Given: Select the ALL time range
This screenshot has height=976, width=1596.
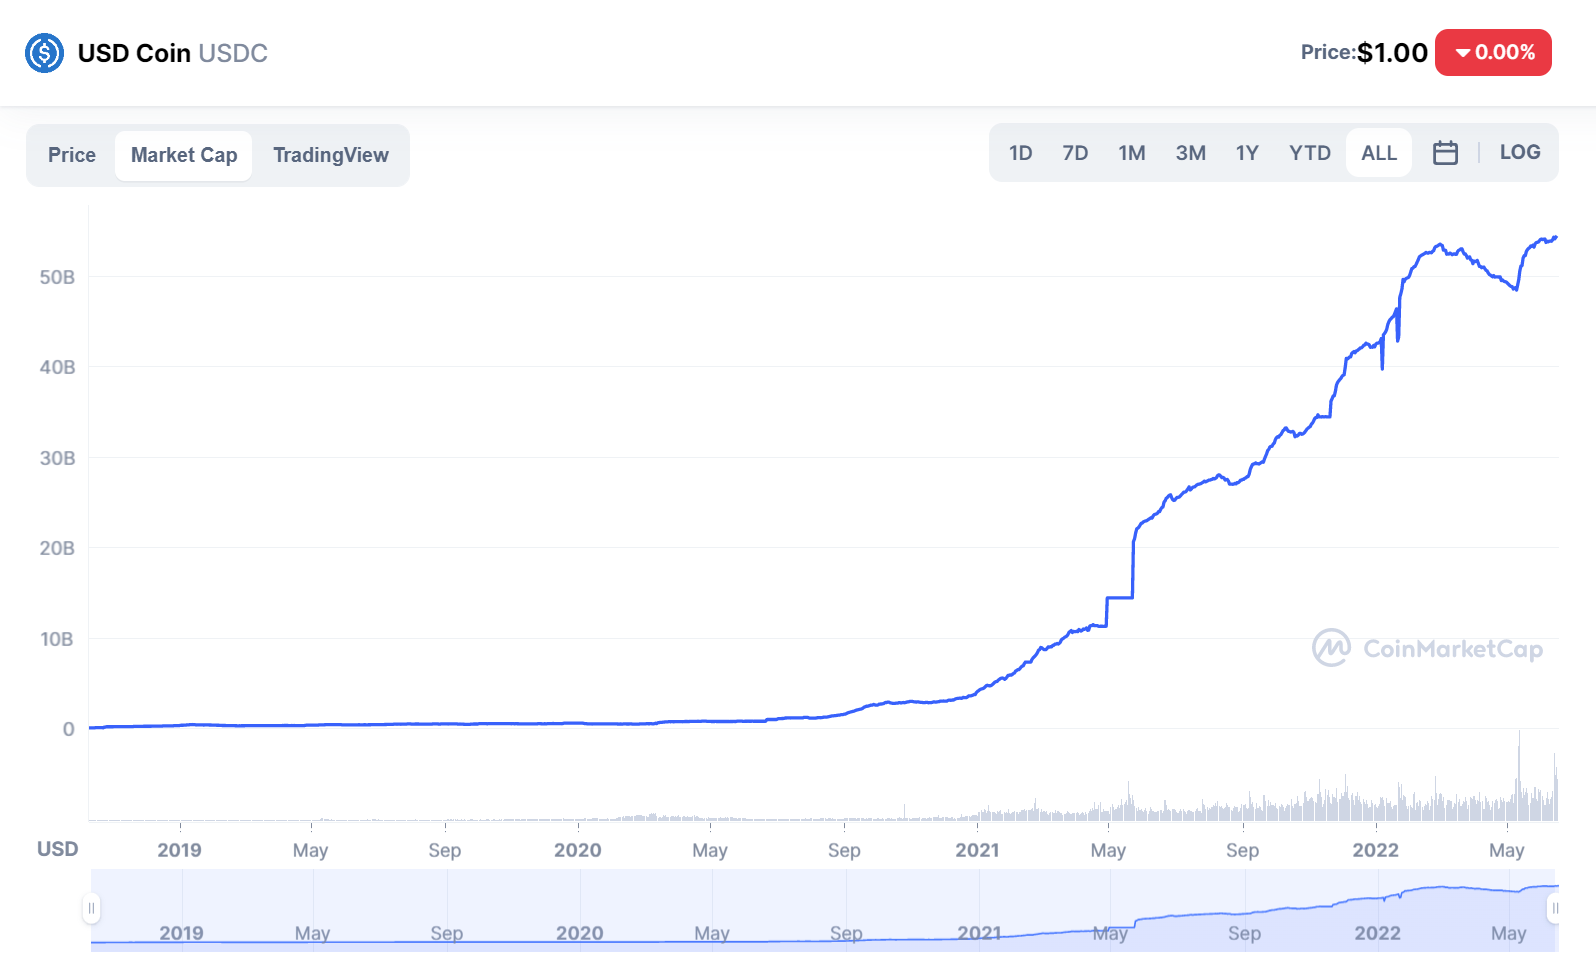Looking at the screenshot, I should (1379, 153).
